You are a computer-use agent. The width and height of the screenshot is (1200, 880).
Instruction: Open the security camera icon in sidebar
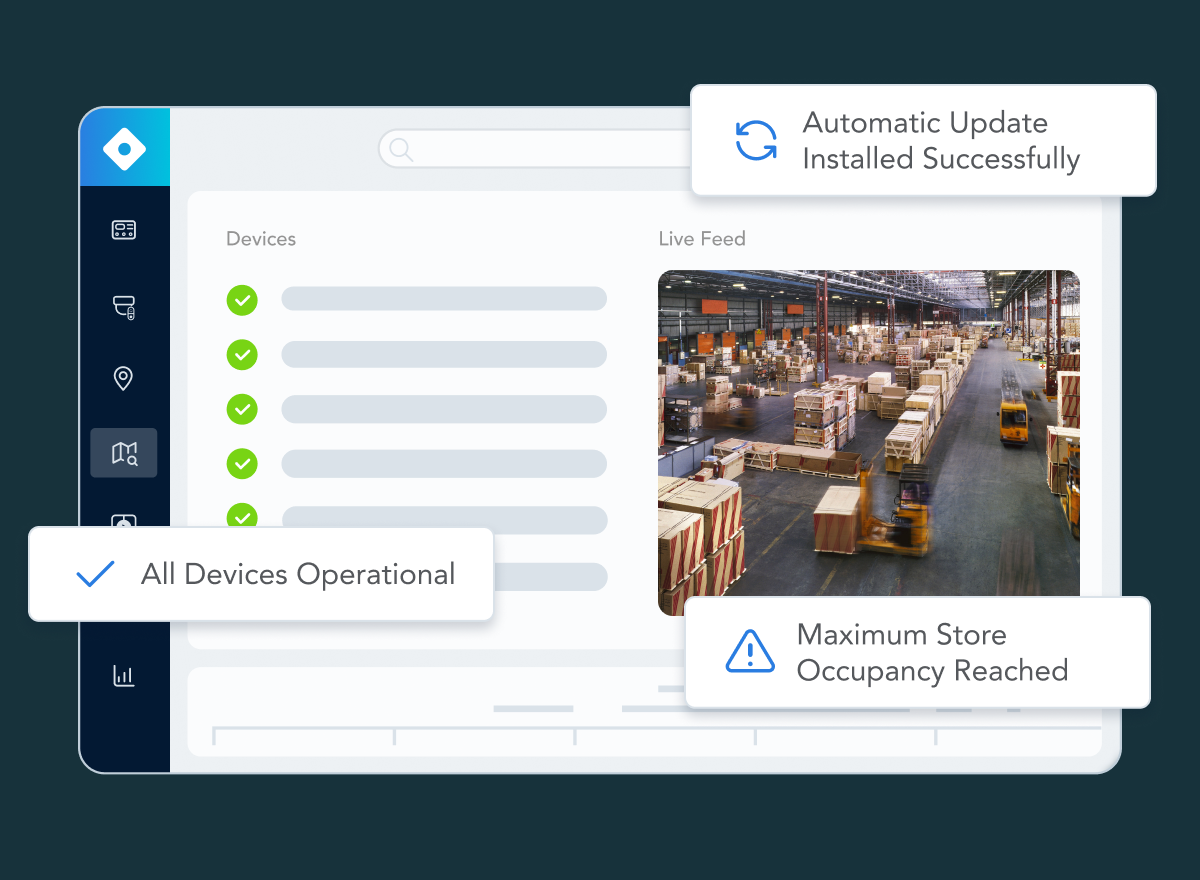tap(124, 306)
